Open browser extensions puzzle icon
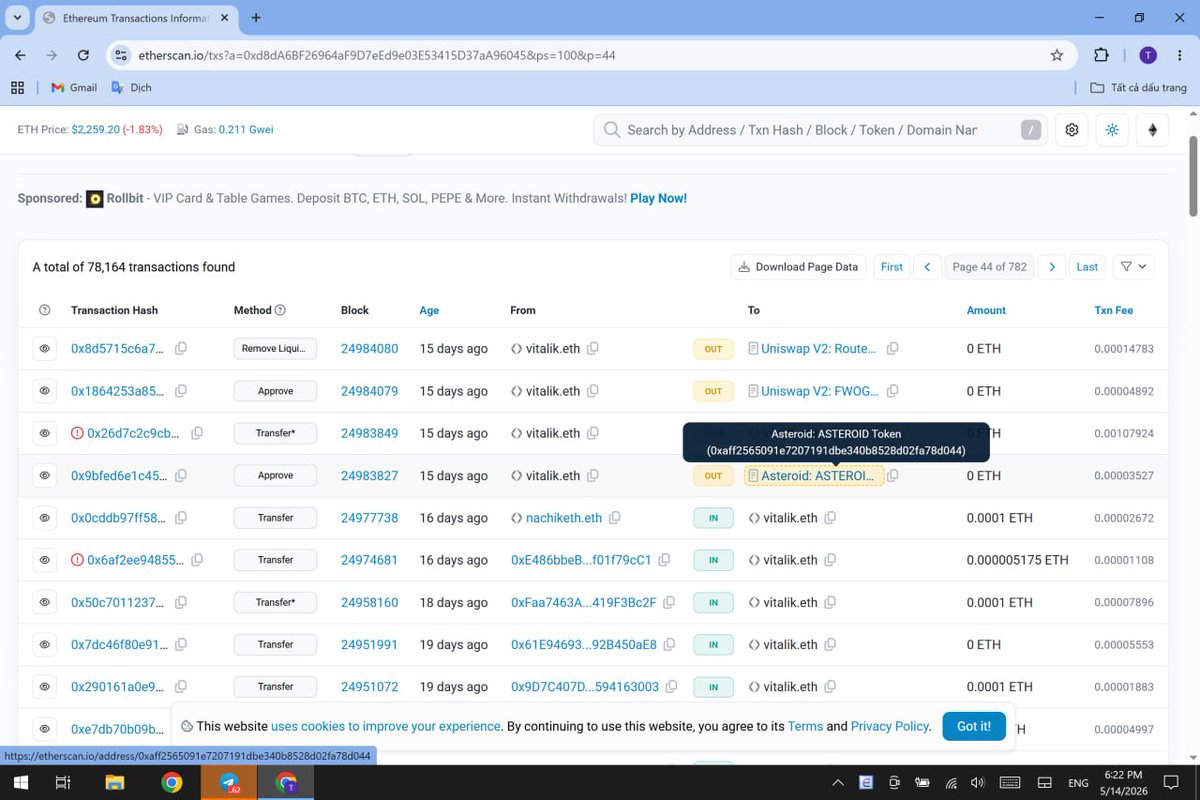 (x=1101, y=55)
